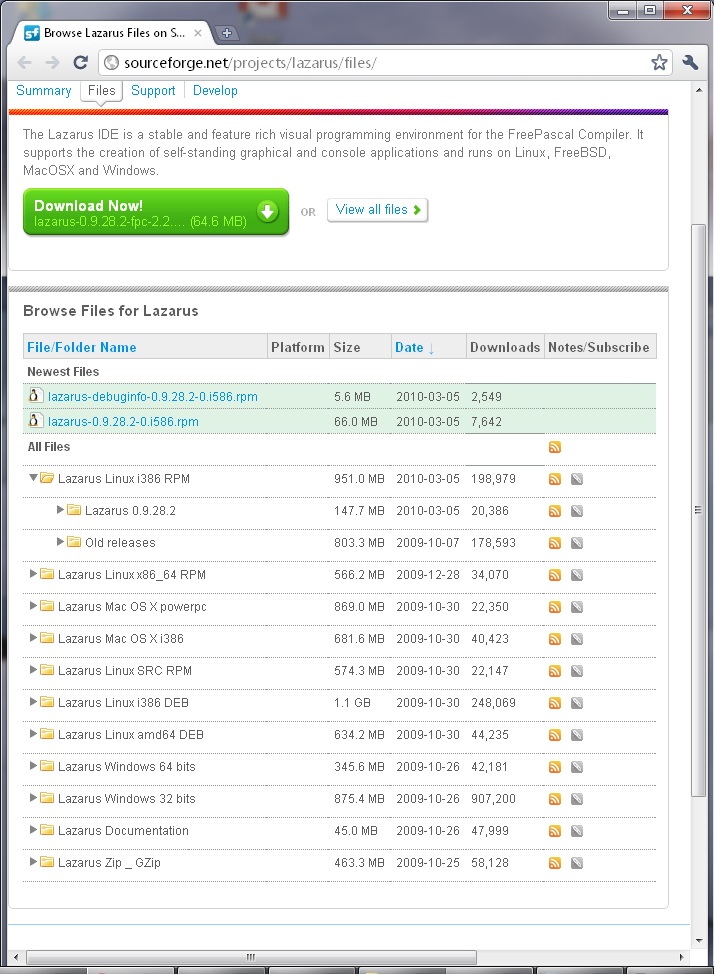Click the RSS feed icon in All Files row
Screen dimensions: 714x974
click(x=555, y=447)
